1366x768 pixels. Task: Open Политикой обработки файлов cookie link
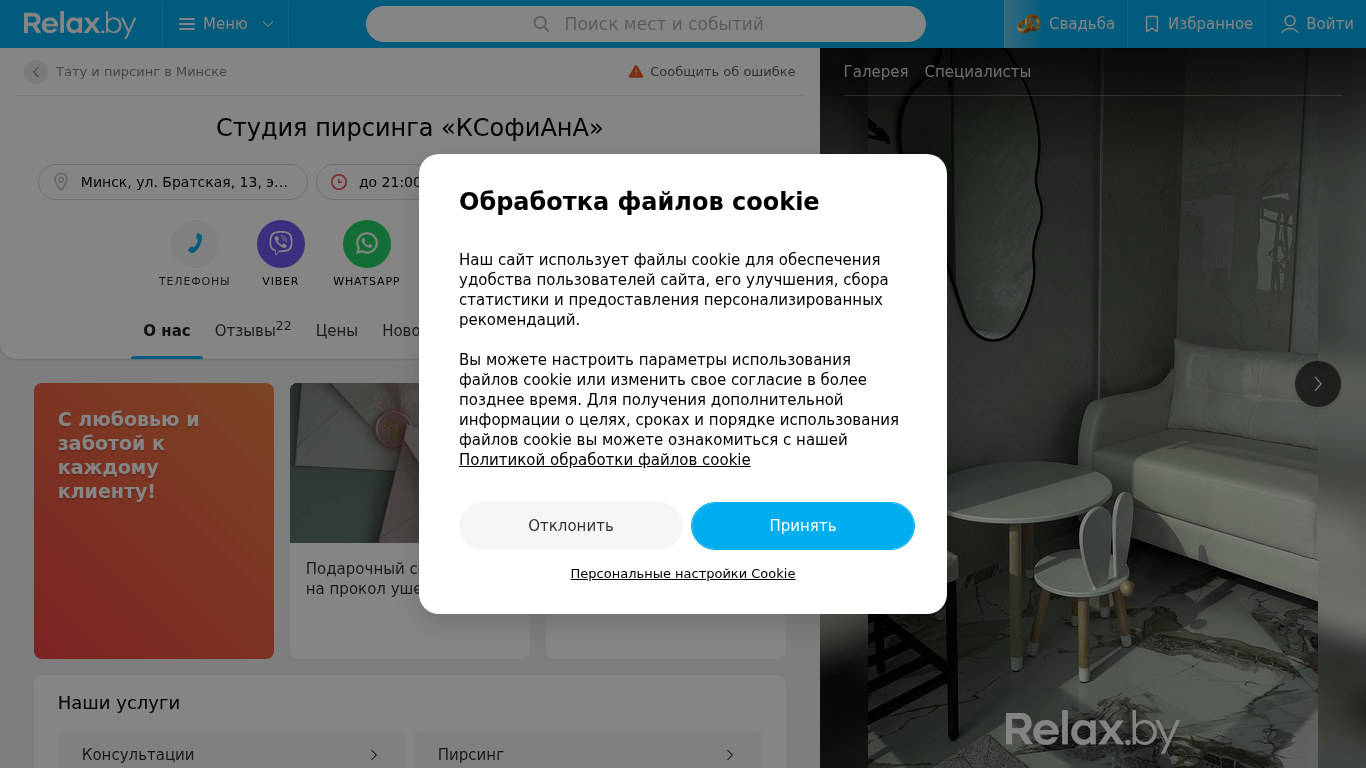click(605, 460)
